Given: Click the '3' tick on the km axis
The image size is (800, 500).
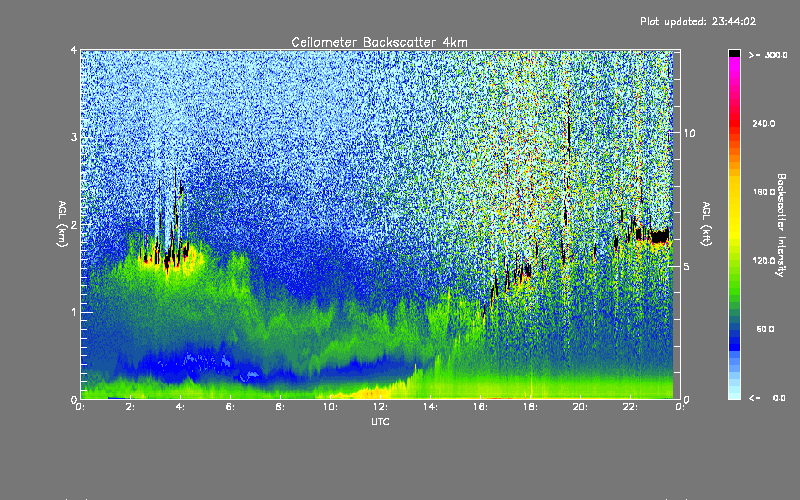Looking at the screenshot, I should coord(74,137).
